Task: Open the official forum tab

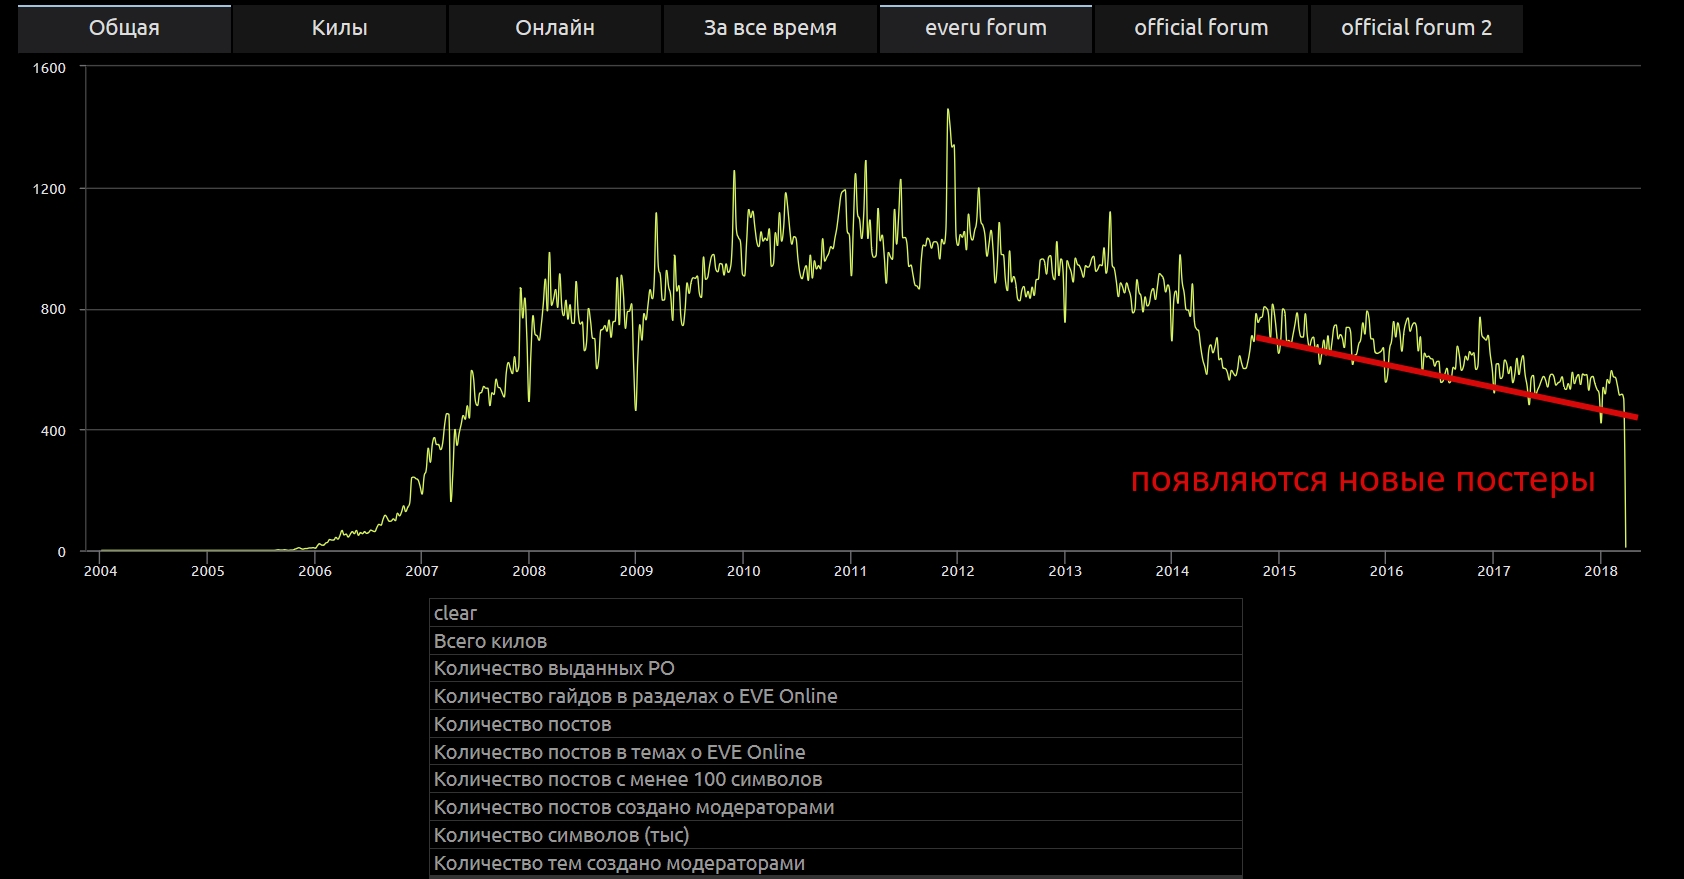Action: point(1201,28)
